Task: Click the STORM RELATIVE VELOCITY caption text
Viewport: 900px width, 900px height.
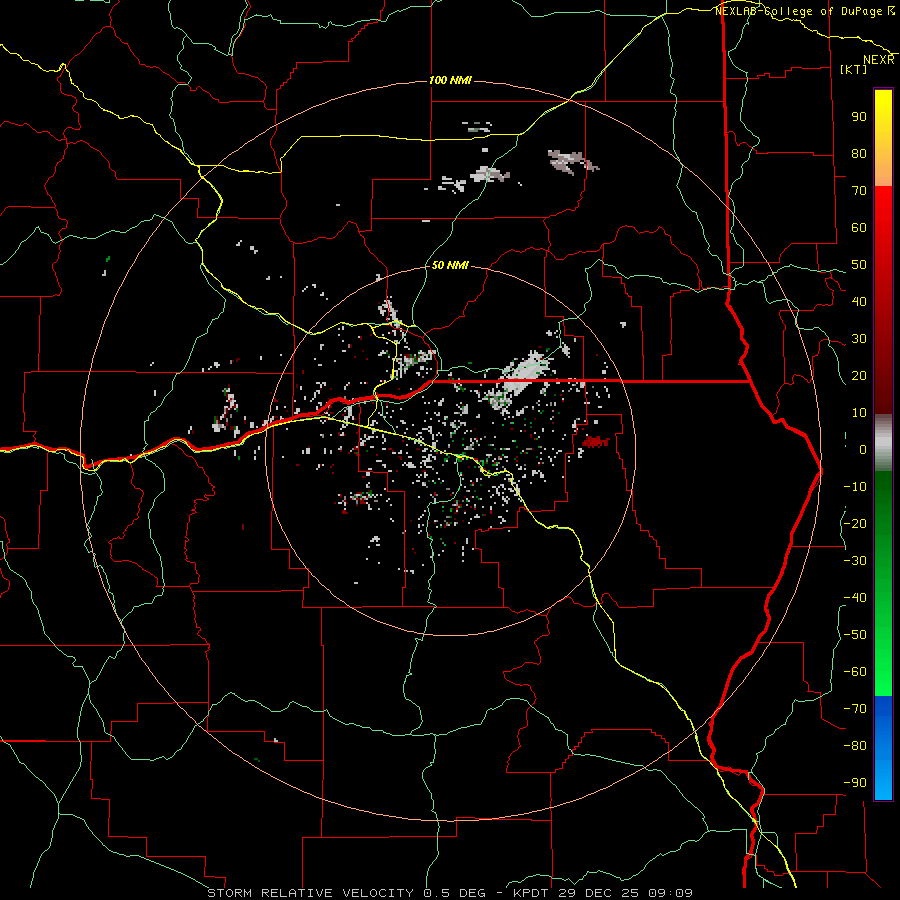Action: click(x=310, y=893)
